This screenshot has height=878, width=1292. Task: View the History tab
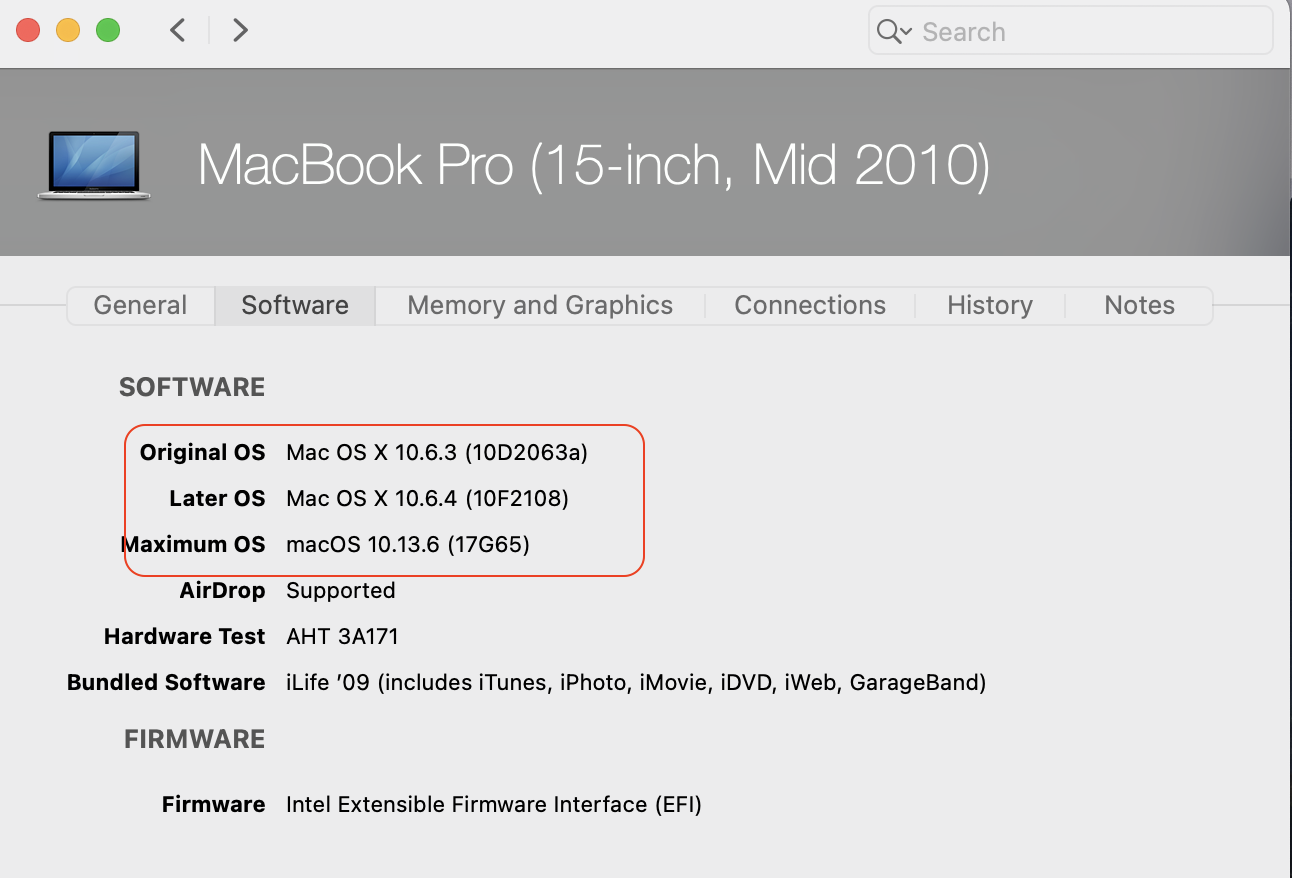[x=990, y=305]
